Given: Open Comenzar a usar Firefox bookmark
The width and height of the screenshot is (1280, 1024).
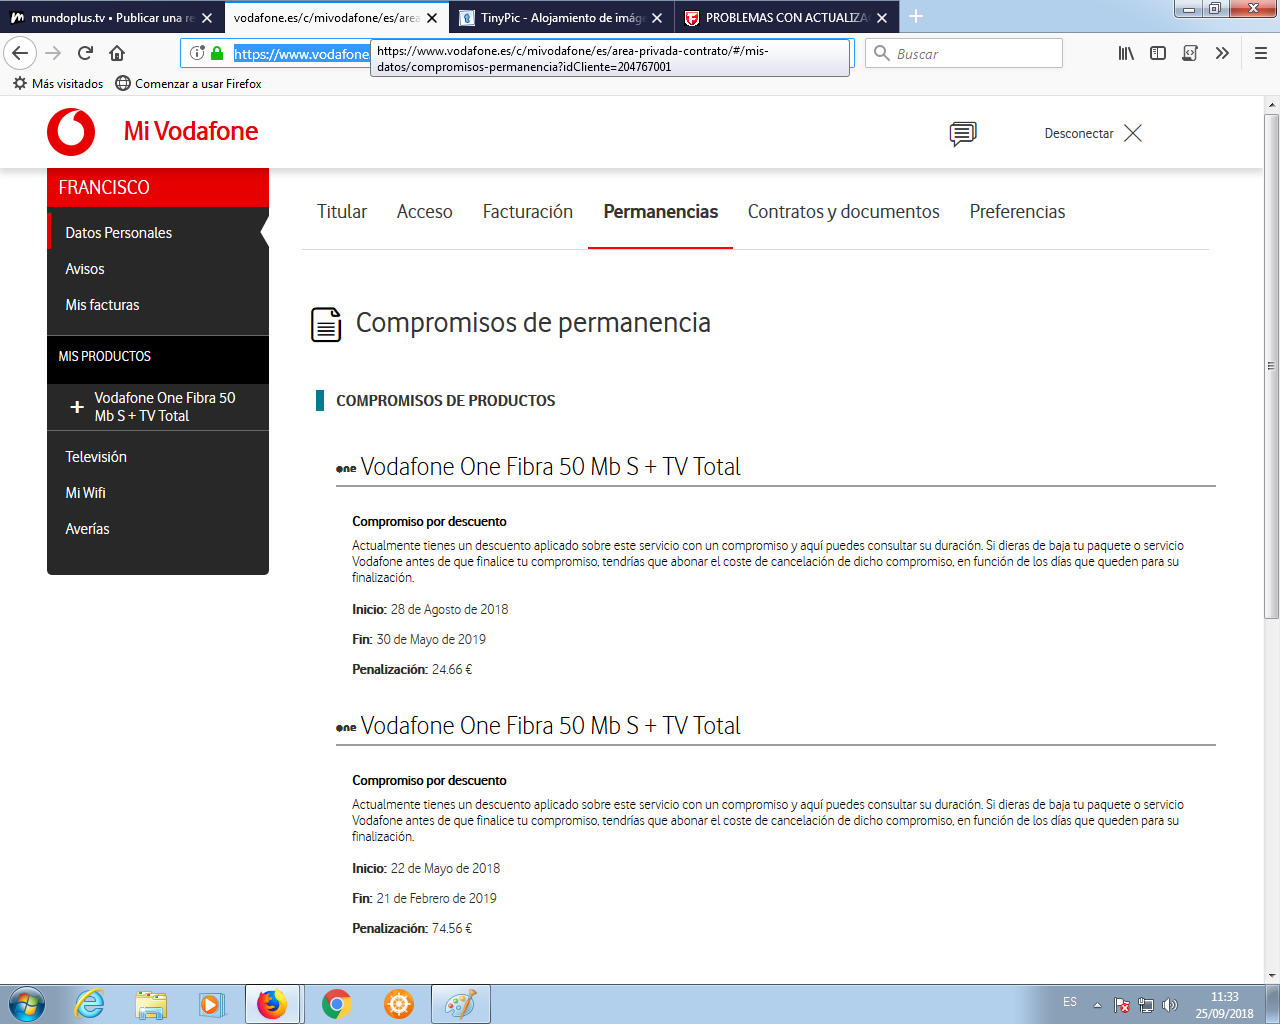Looking at the screenshot, I should click(x=188, y=84).
